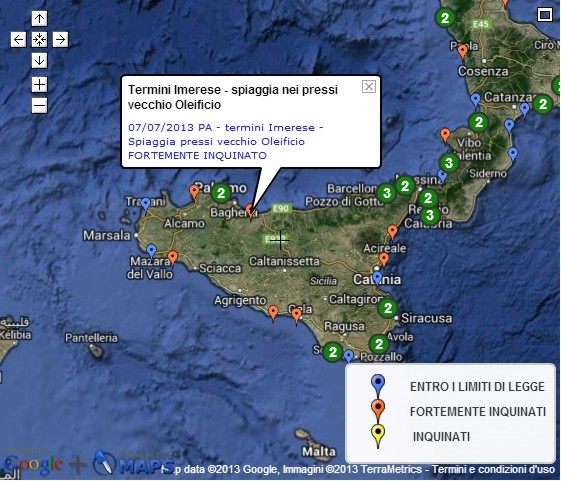
Task: Click the blue marker at Trapani
Action: coord(145,204)
